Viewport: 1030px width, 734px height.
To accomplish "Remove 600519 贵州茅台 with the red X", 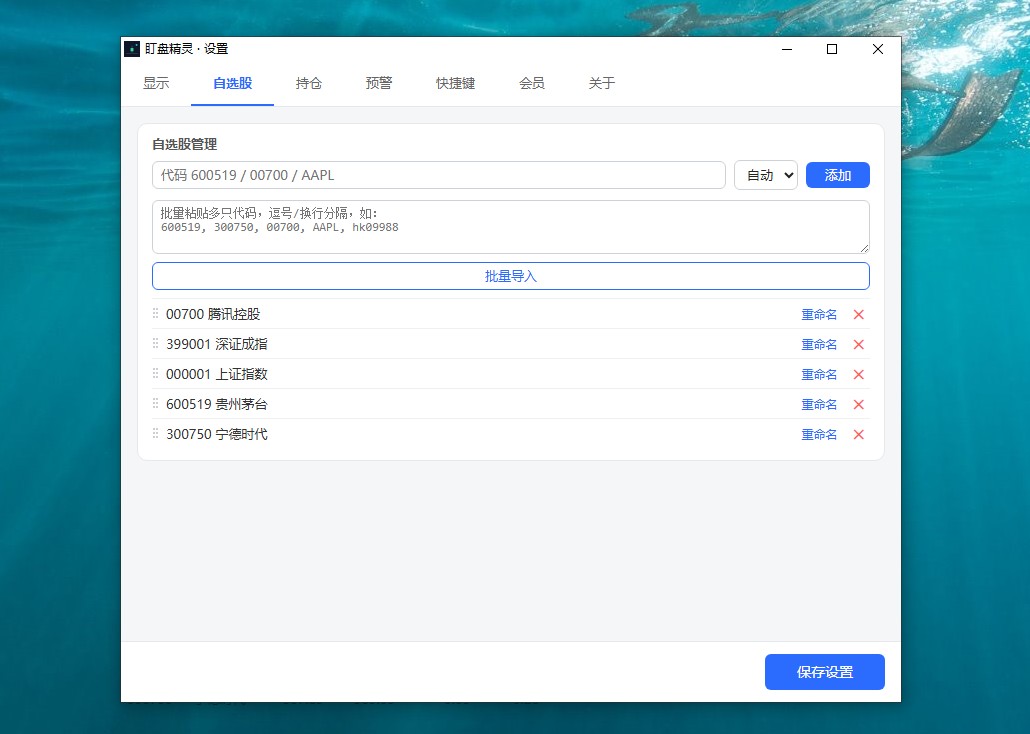I will pyautogui.click(x=858, y=405).
